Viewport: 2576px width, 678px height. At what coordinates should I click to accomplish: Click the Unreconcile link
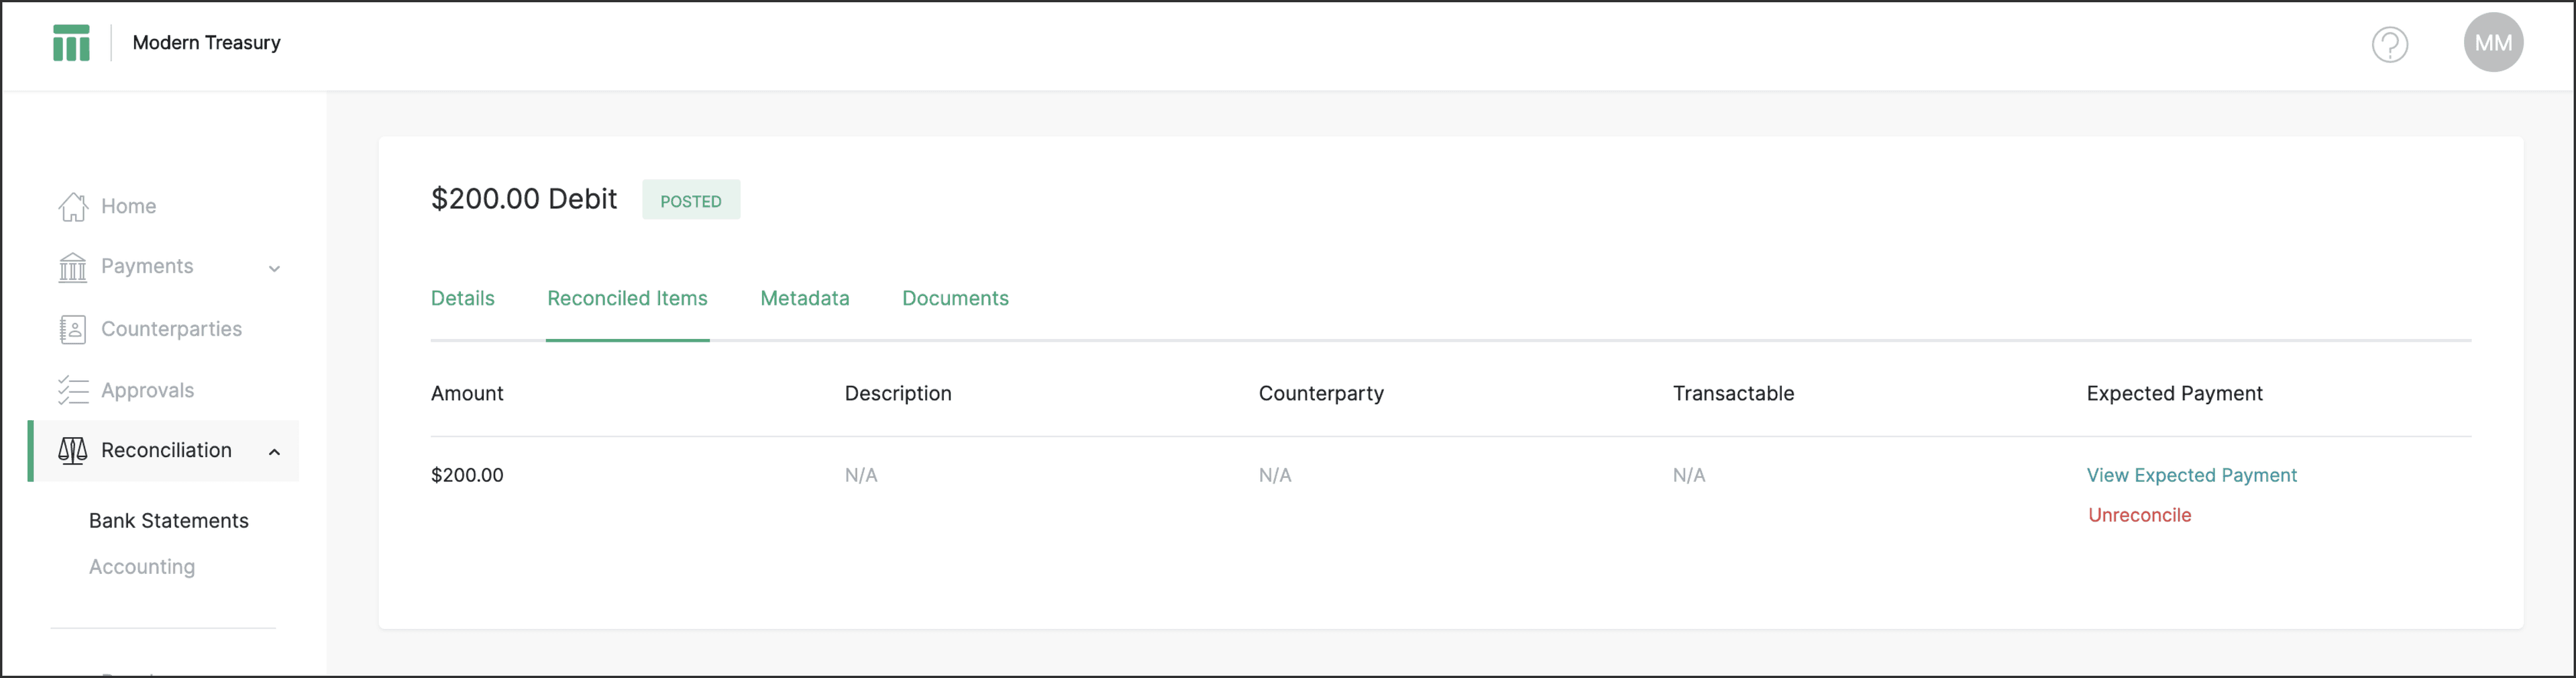coord(2140,515)
